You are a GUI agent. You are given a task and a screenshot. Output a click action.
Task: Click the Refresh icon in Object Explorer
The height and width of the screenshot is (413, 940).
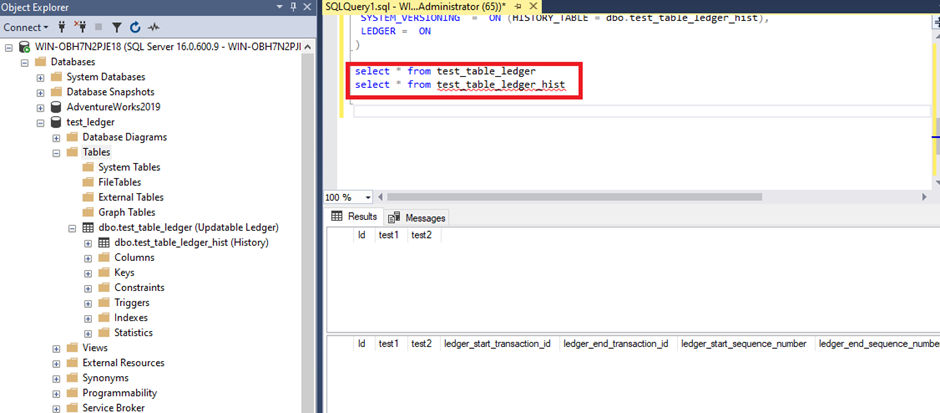[135, 27]
